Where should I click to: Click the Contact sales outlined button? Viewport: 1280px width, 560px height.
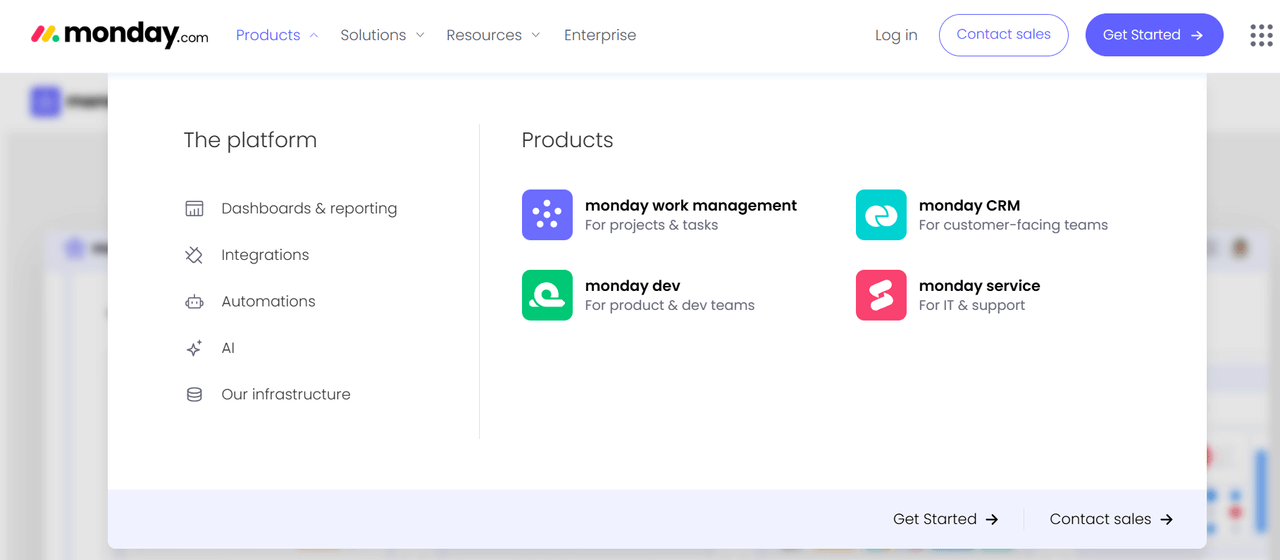1004,35
